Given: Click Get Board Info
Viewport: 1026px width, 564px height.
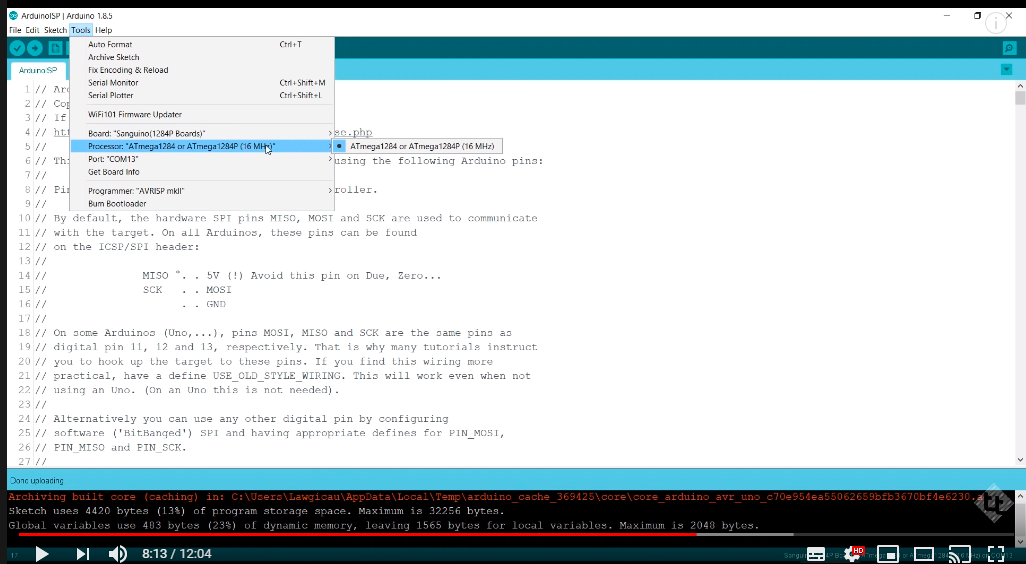Looking at the screenshot, I should [x=202, y=172].
